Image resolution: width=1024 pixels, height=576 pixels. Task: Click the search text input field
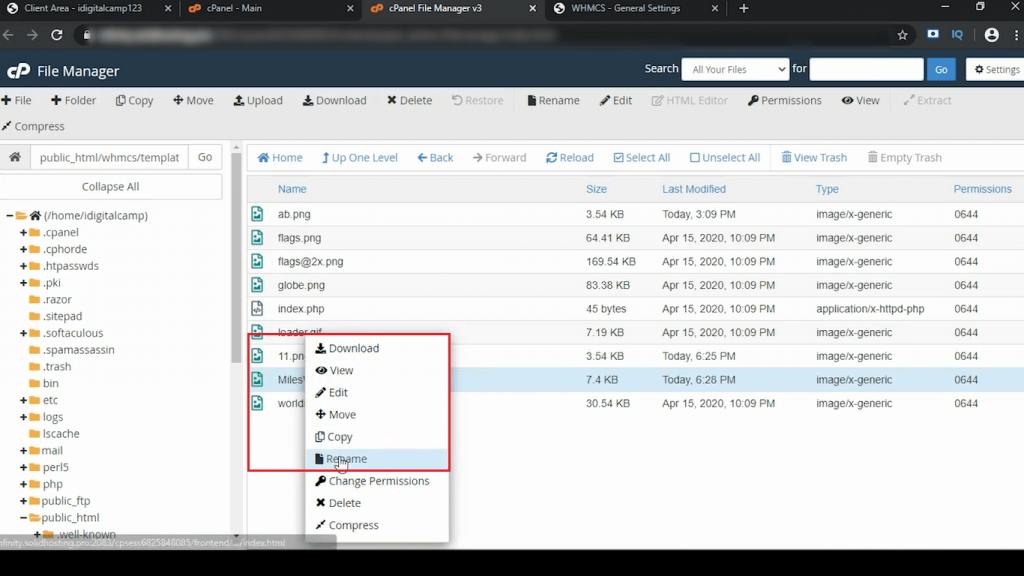coord(865,69)
